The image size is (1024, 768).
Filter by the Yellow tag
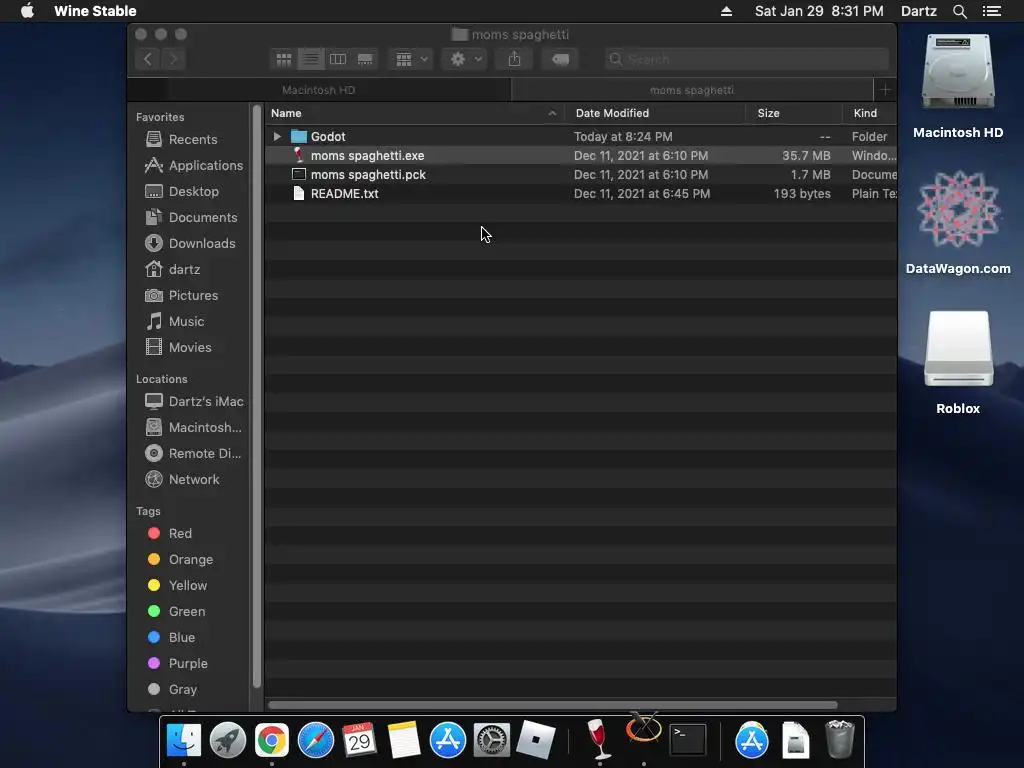pyautogui.click(x=187, y=586)
